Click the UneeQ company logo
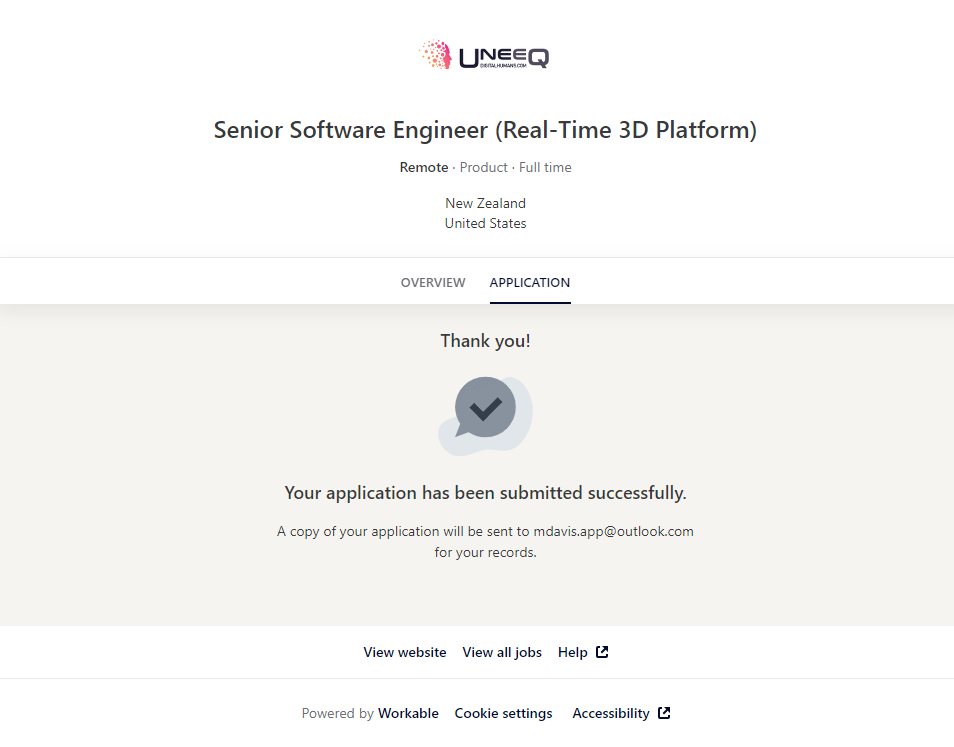Screen dimensions: 954x747 (x=485, y=55)
